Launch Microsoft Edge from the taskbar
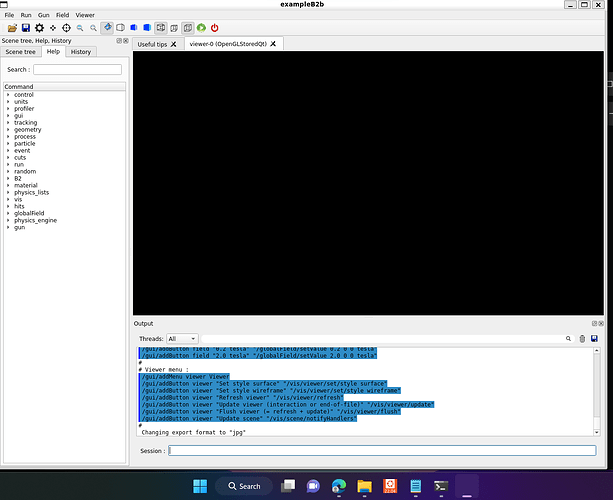The height and width of the screenshot is (500, 613). (339, 486)
